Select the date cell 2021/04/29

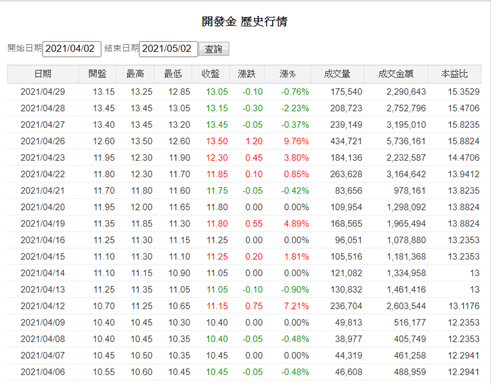pyautogui.click(x=43, y=92)
